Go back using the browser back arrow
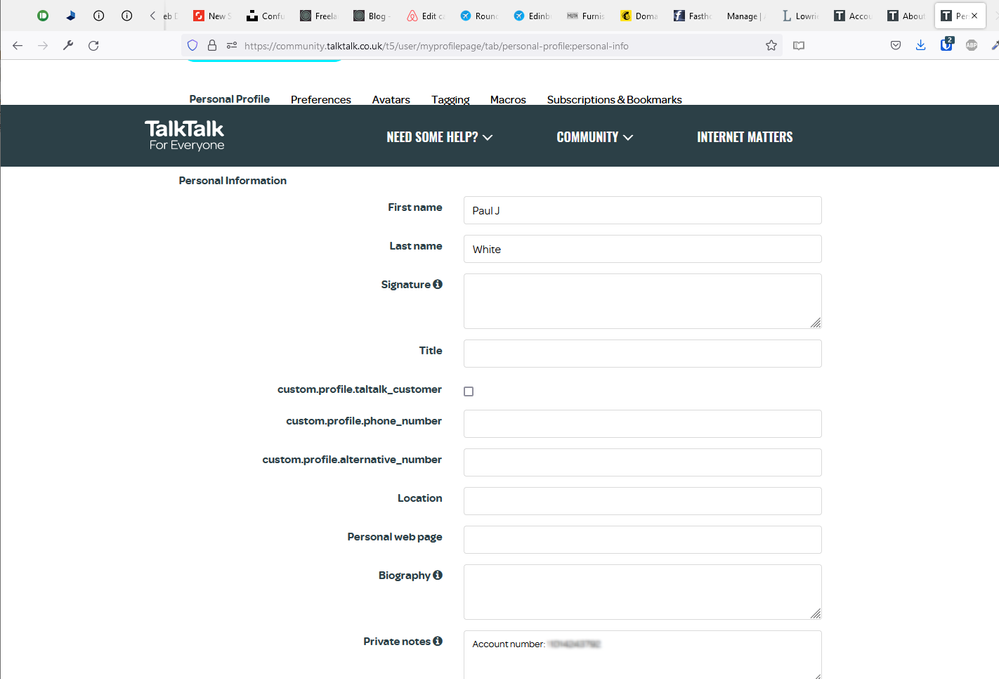Viewport: 999px width, 679px height. [x=17, y=46]
